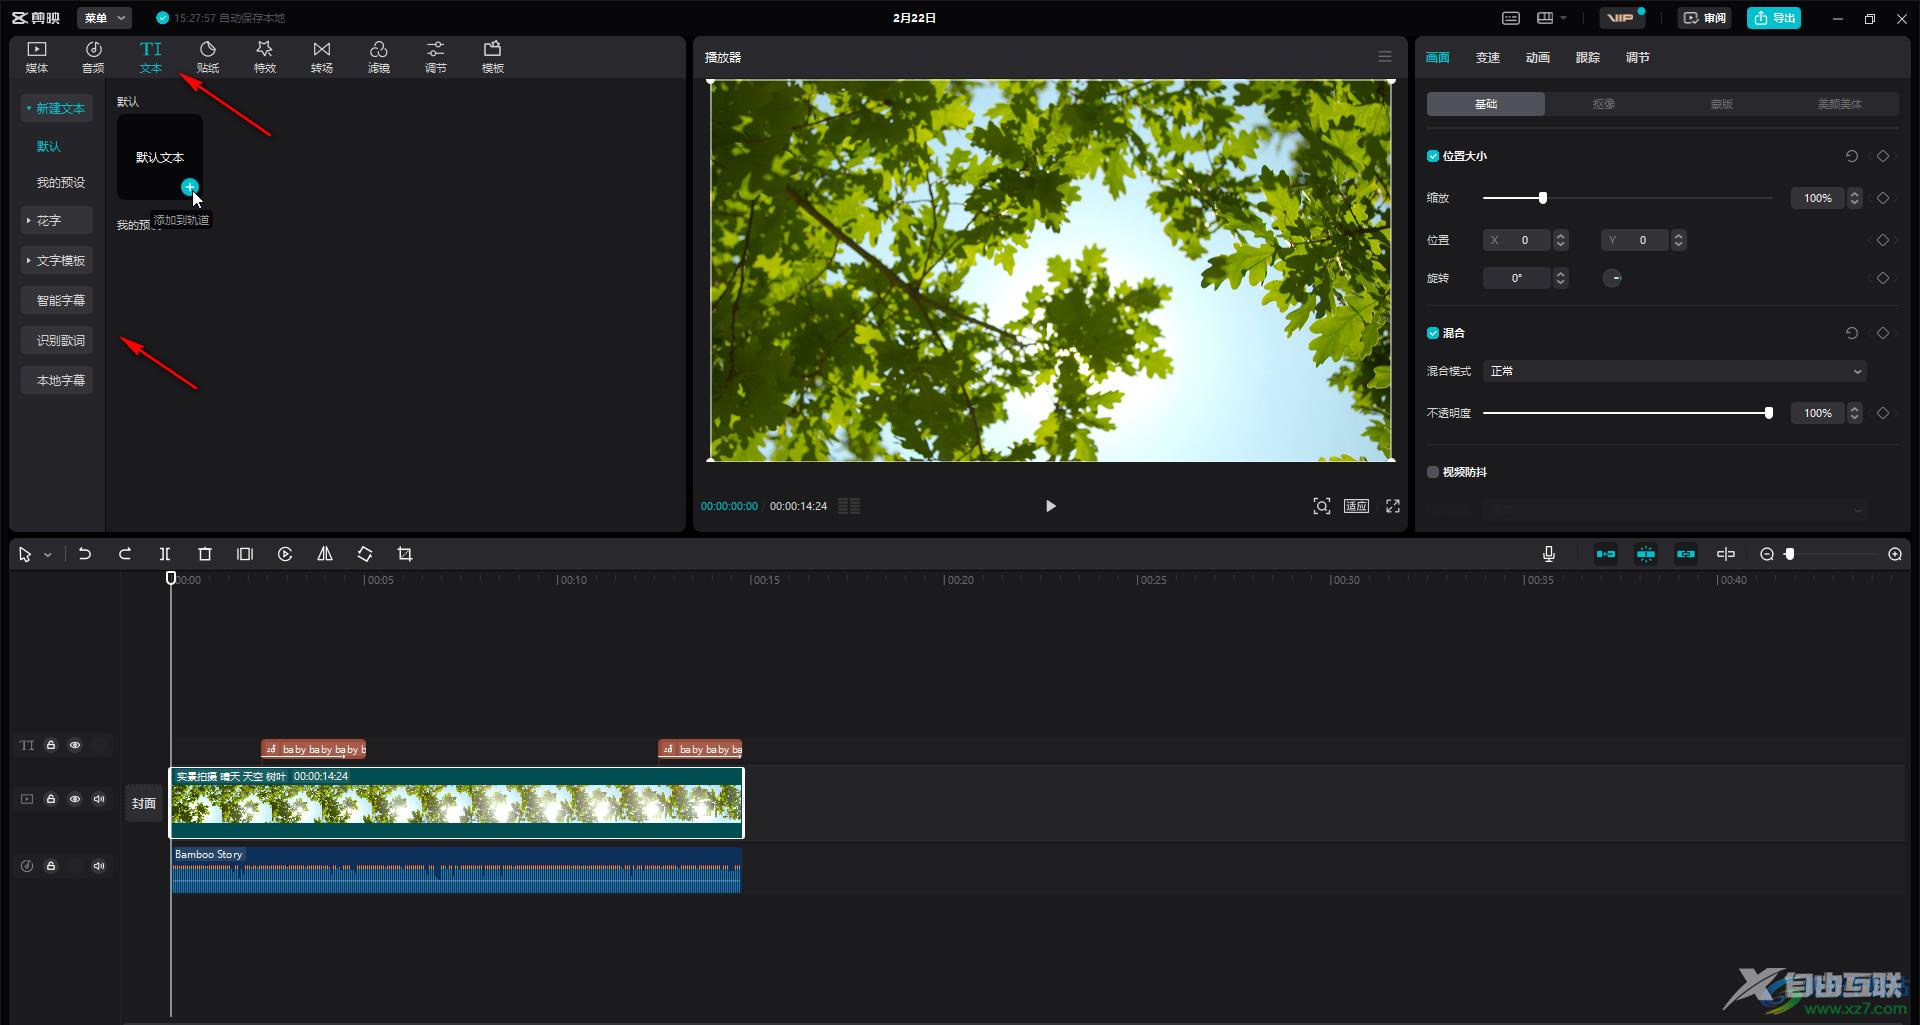Image resolution: width=1920 pixels, height=1025 pixels.
Task: Click the freeze frame icon in timeline toolbar
Action: click(x=245, y=554)
